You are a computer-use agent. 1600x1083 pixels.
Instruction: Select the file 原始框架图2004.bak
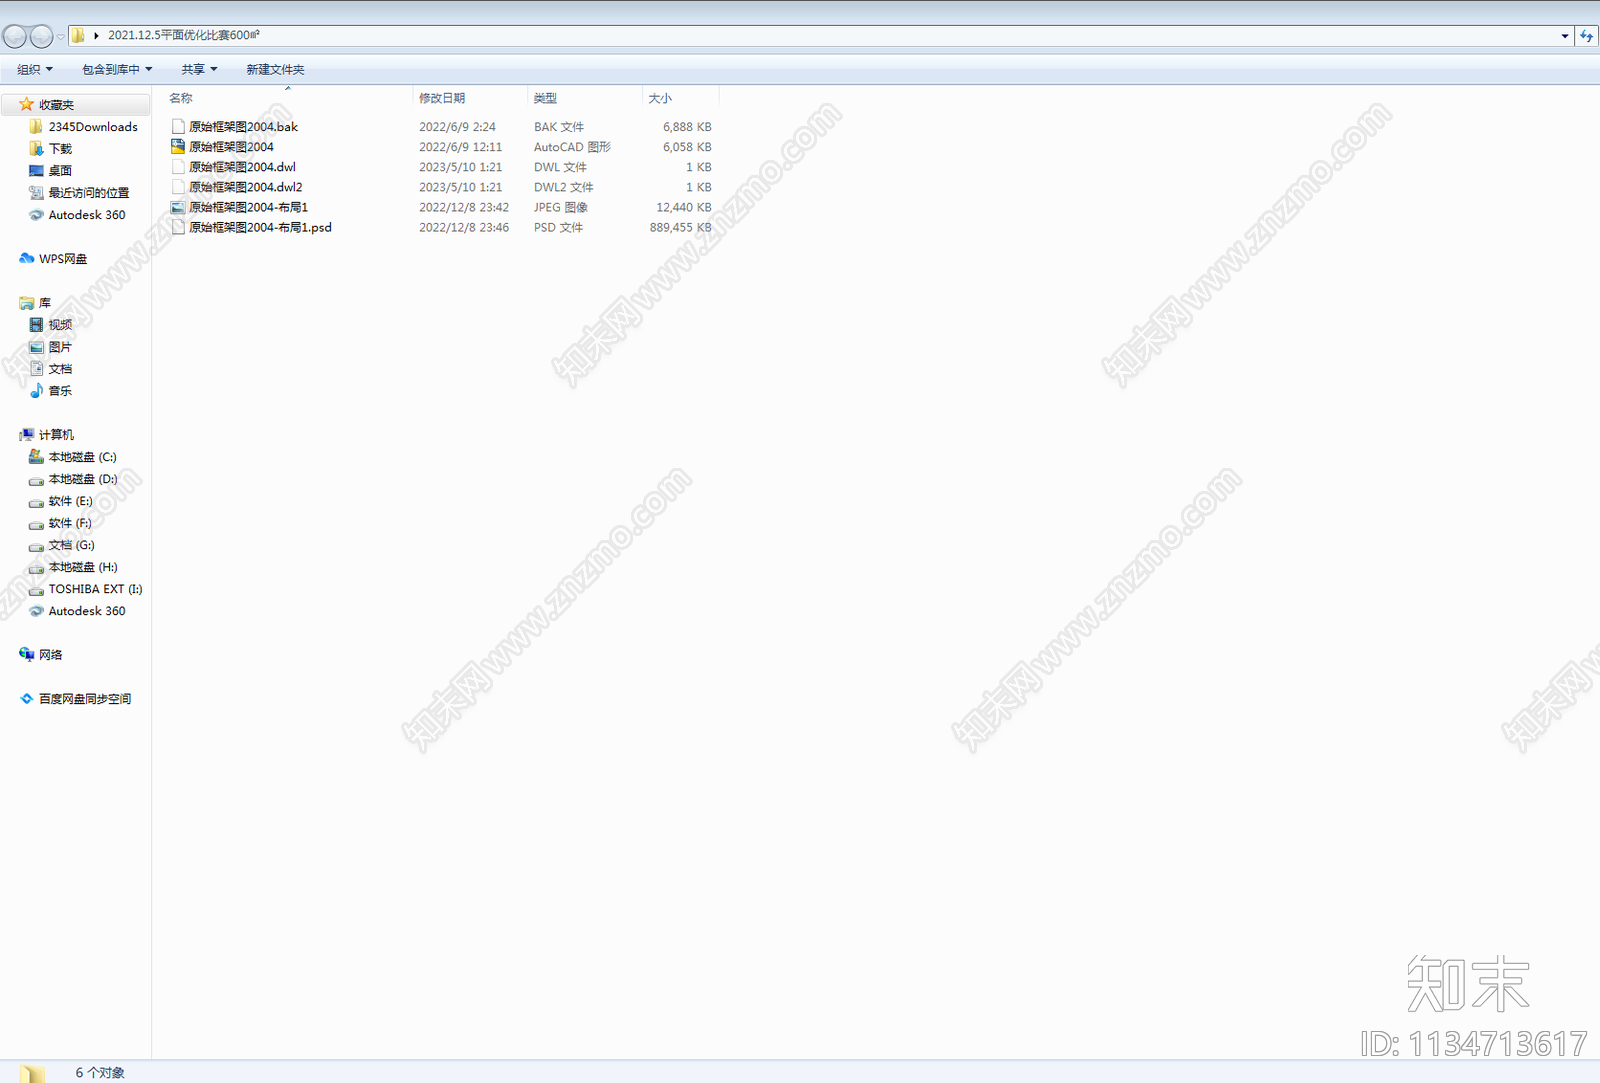pyautogui.click(x=244, y=127)
